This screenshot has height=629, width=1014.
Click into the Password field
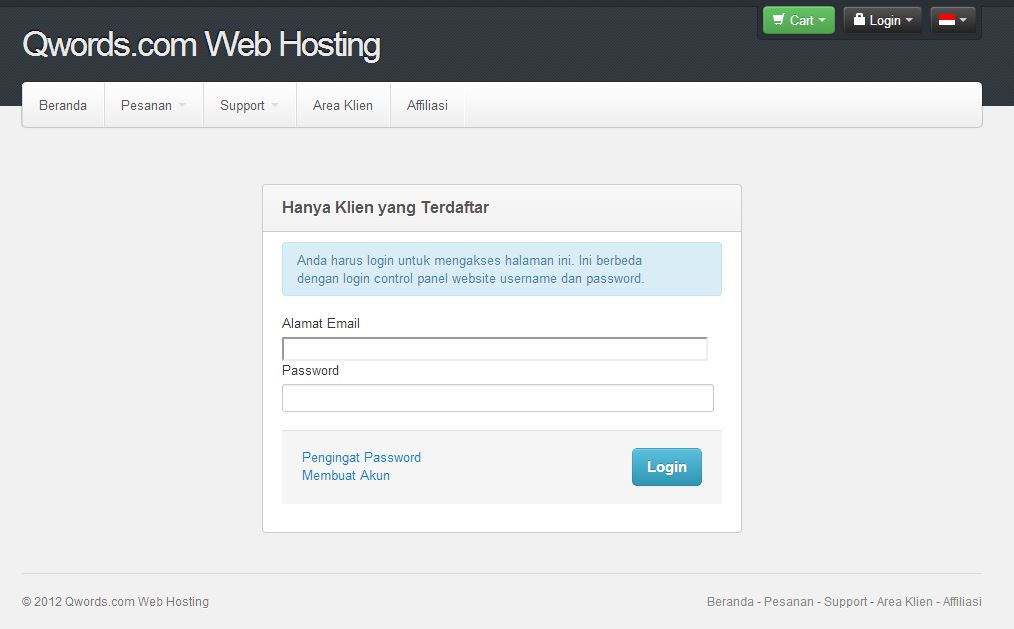point(497,398)
